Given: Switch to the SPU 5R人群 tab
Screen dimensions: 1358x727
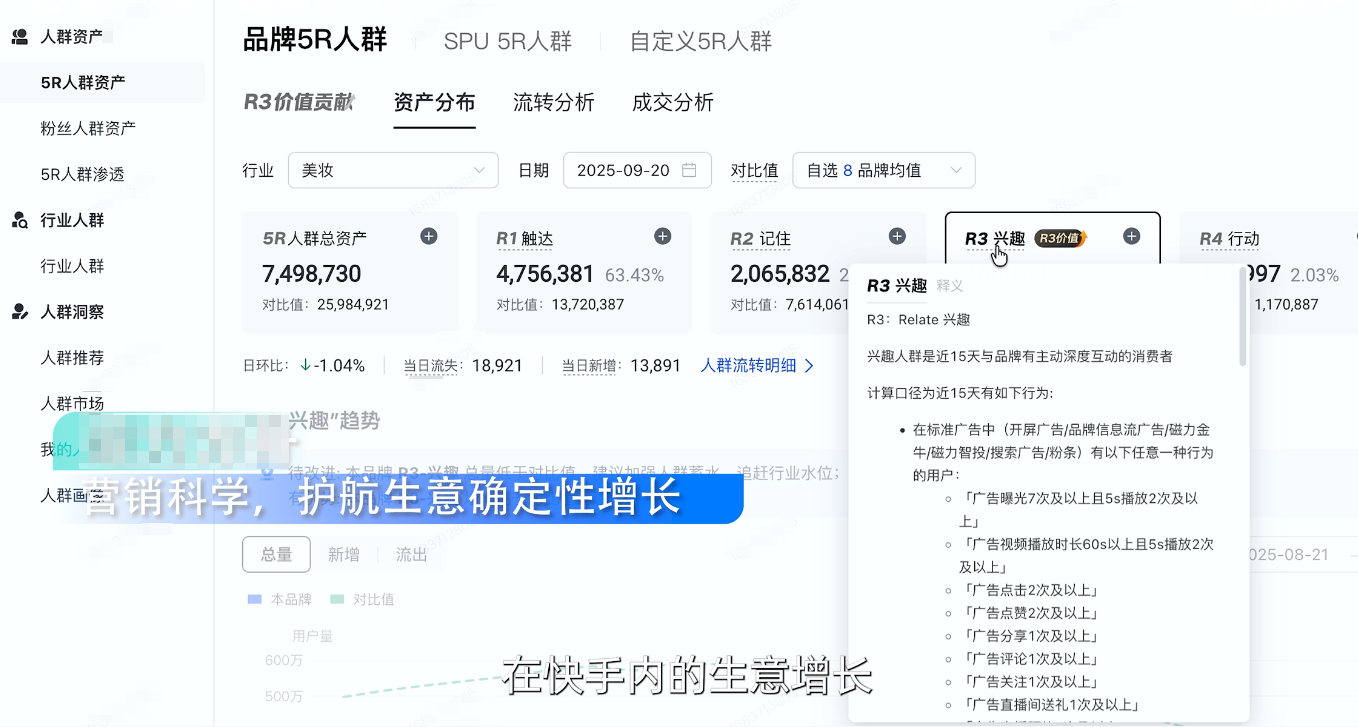Looking at the screenshot, I should 505,40.
